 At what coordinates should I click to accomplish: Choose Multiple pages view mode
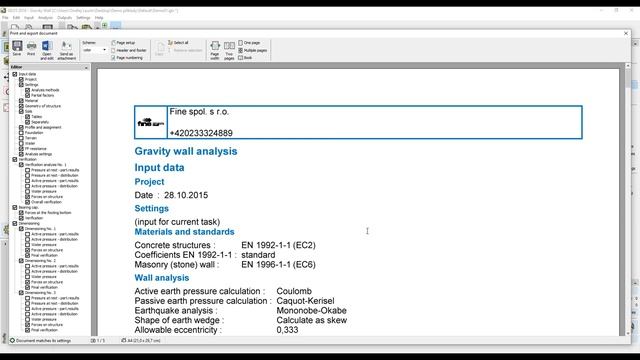253,50
